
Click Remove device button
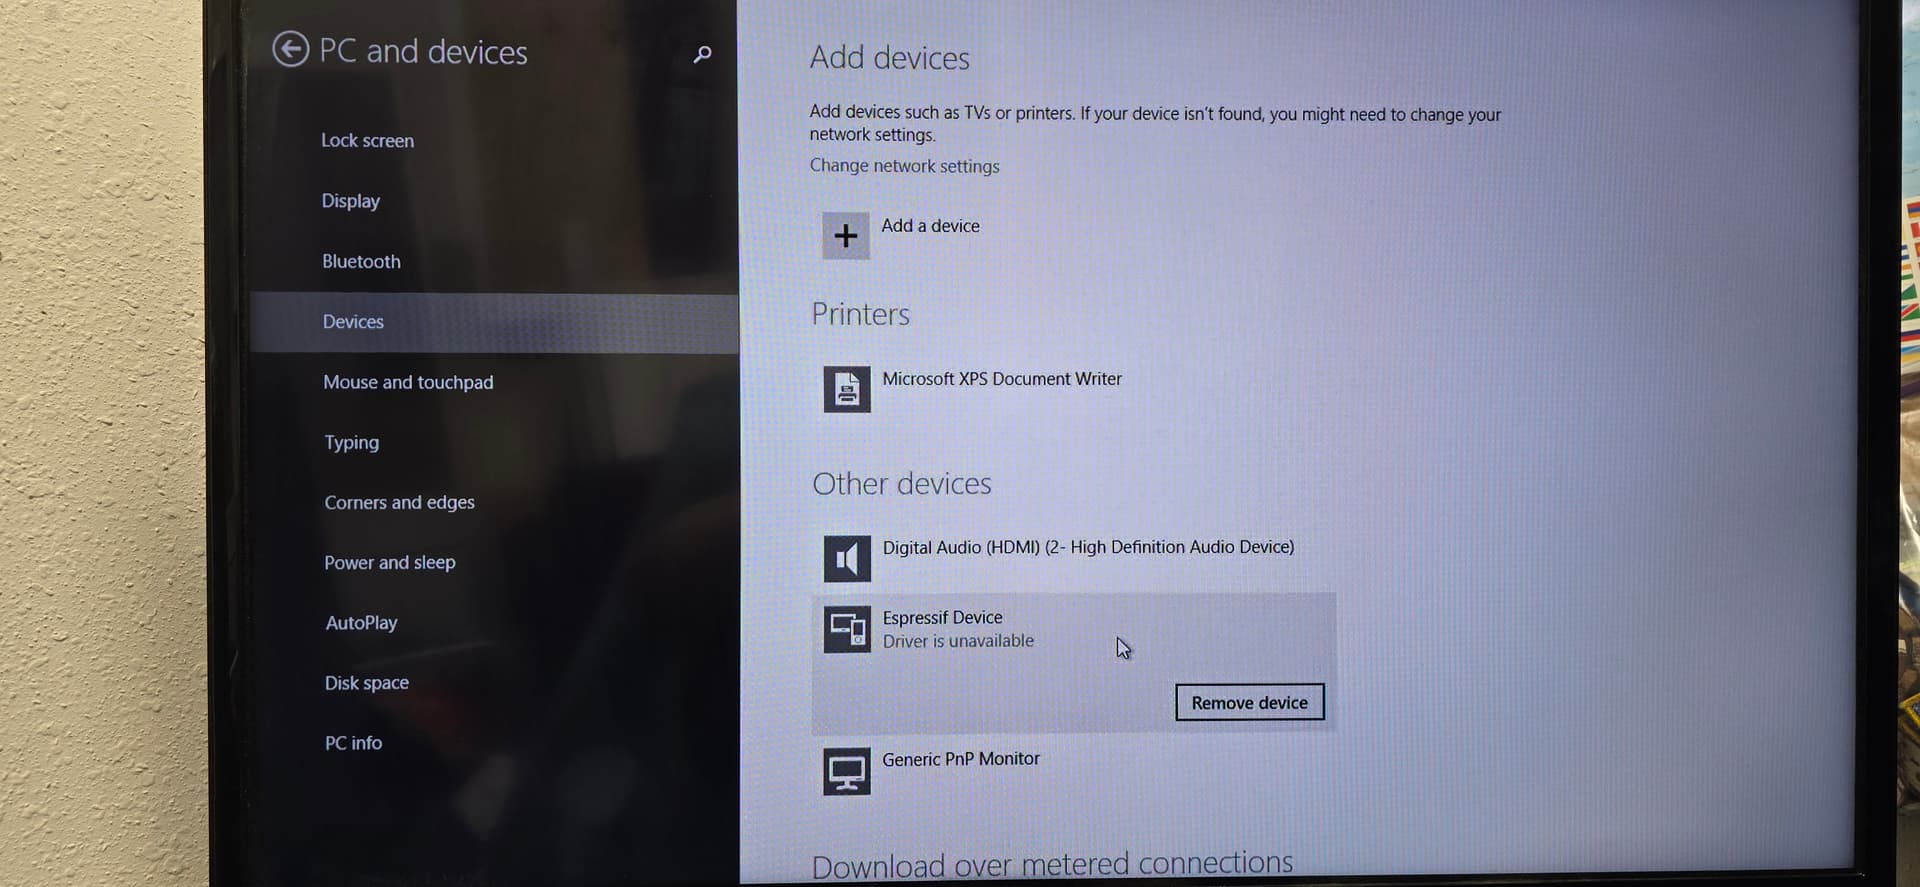tap(1250, 702)
